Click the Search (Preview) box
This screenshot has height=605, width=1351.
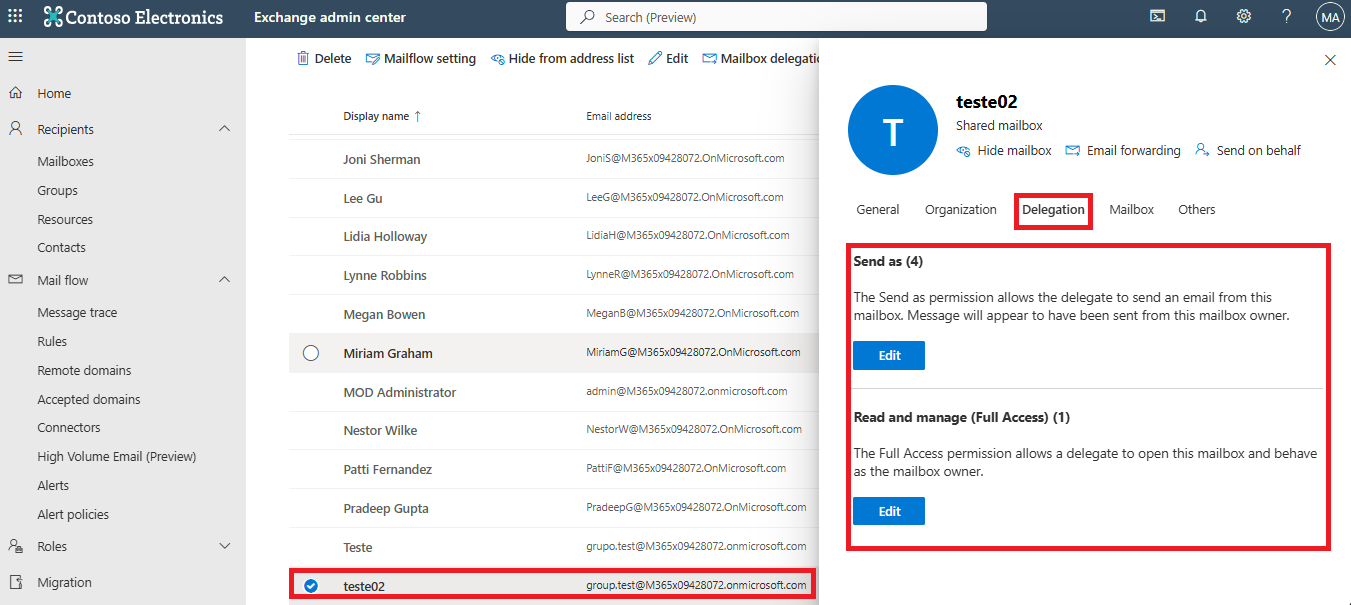pos(776,17)
